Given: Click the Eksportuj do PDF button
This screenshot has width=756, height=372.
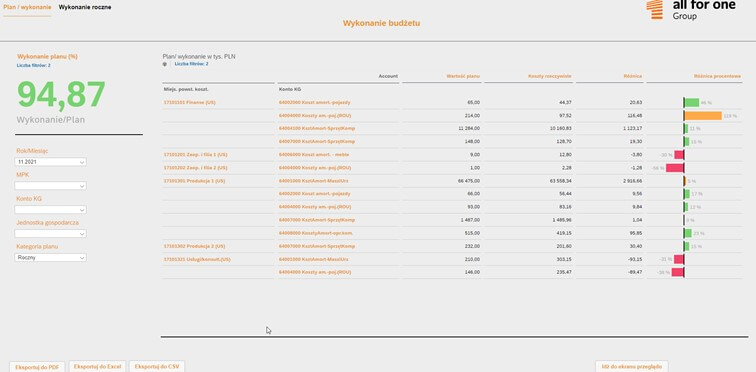Looking at the screenshot, I should click(x=37, y=367).
